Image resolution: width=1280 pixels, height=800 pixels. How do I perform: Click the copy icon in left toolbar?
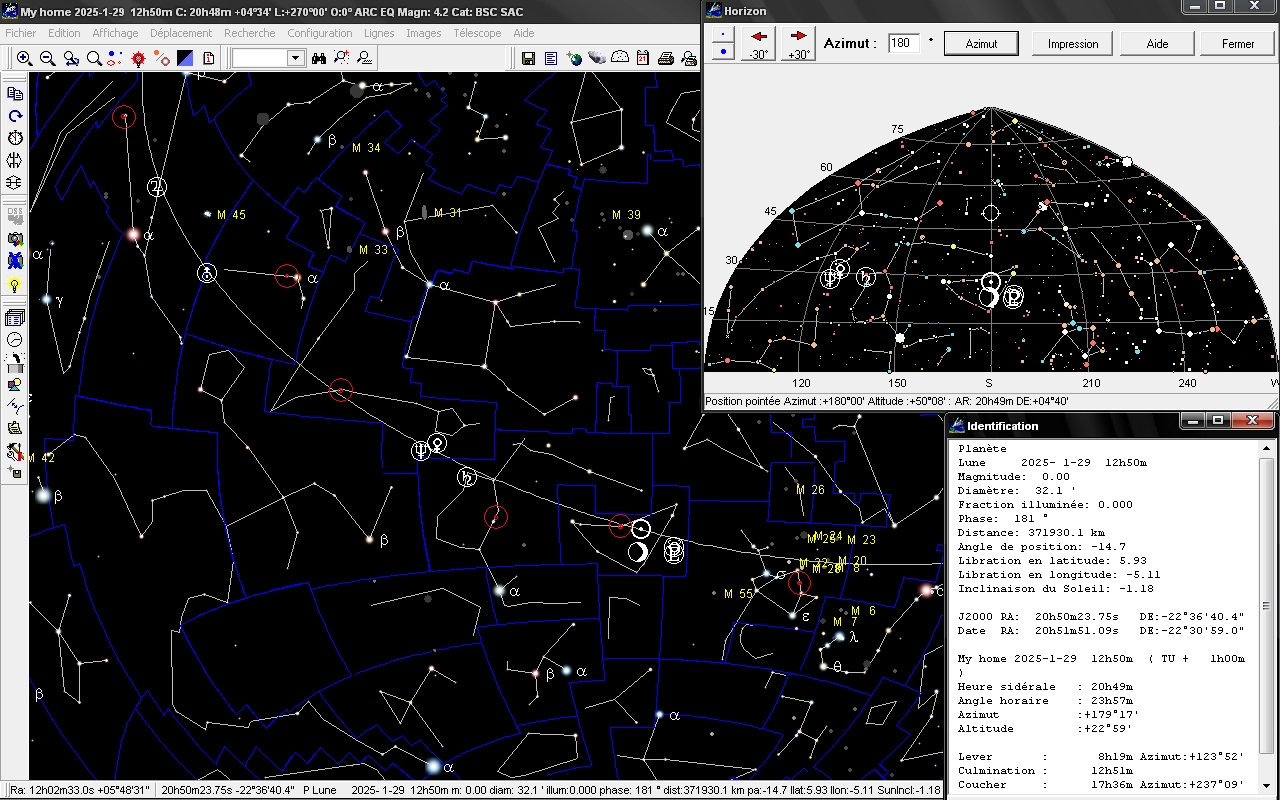(x=15, y=94)
